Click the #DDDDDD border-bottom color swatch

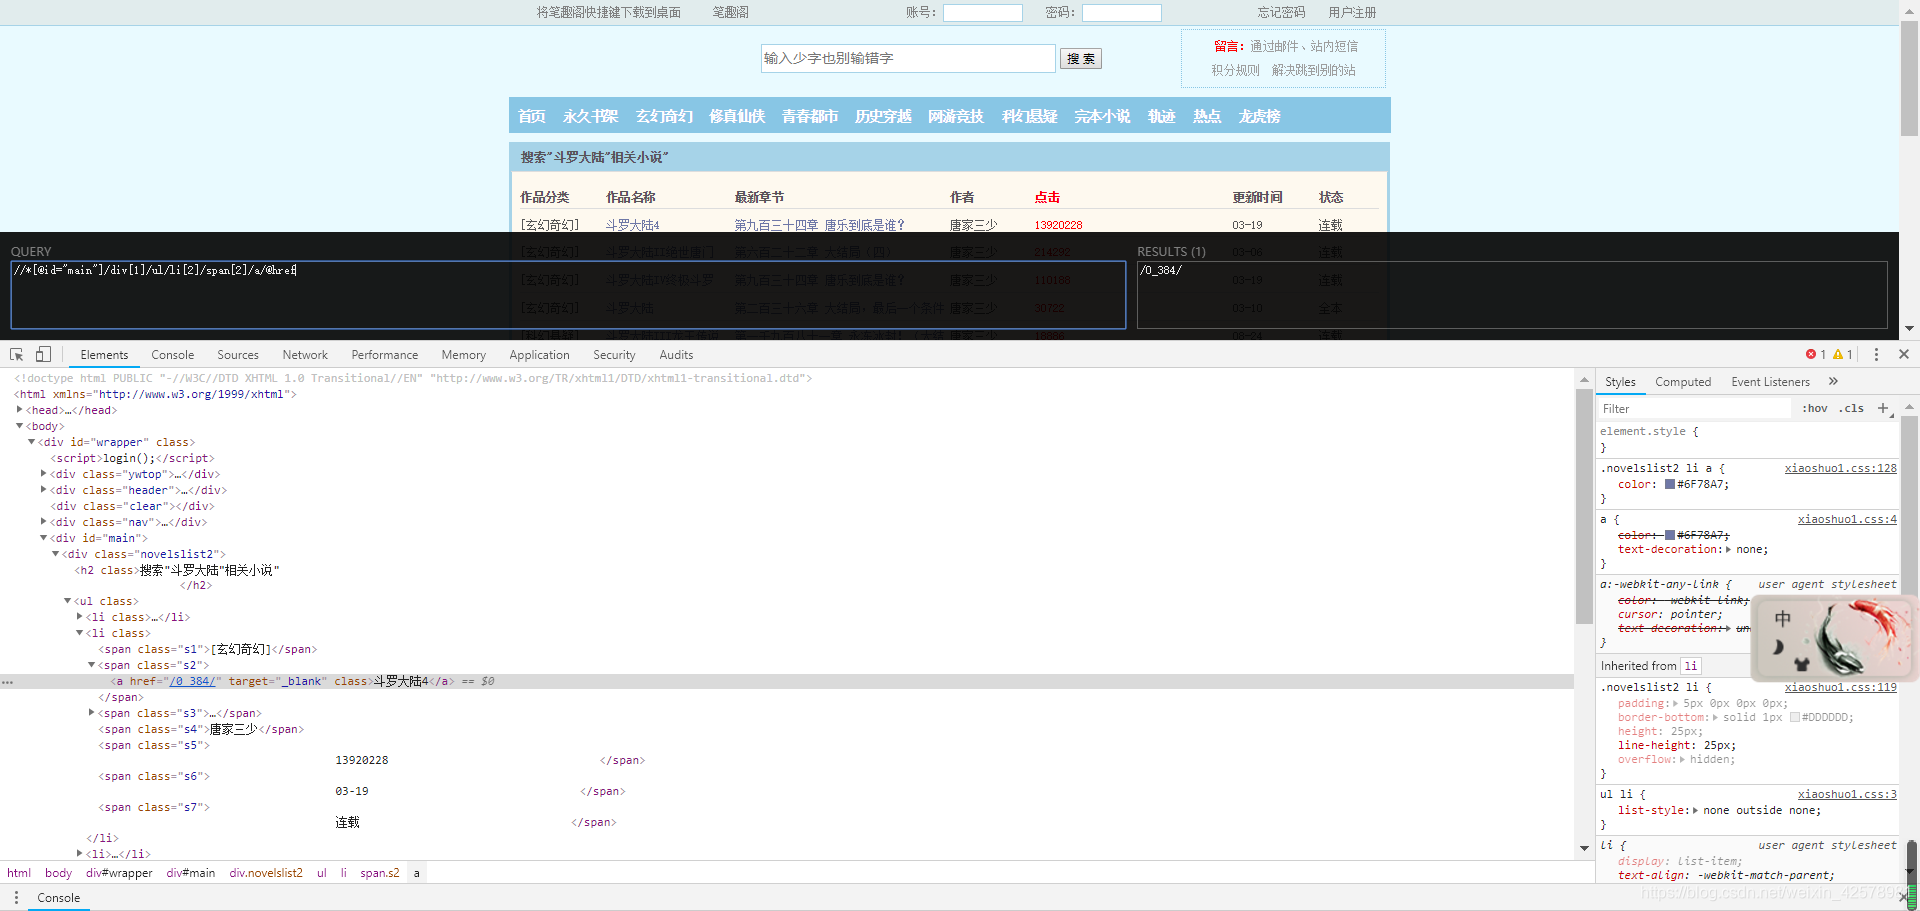click(x=1795, y=717)
